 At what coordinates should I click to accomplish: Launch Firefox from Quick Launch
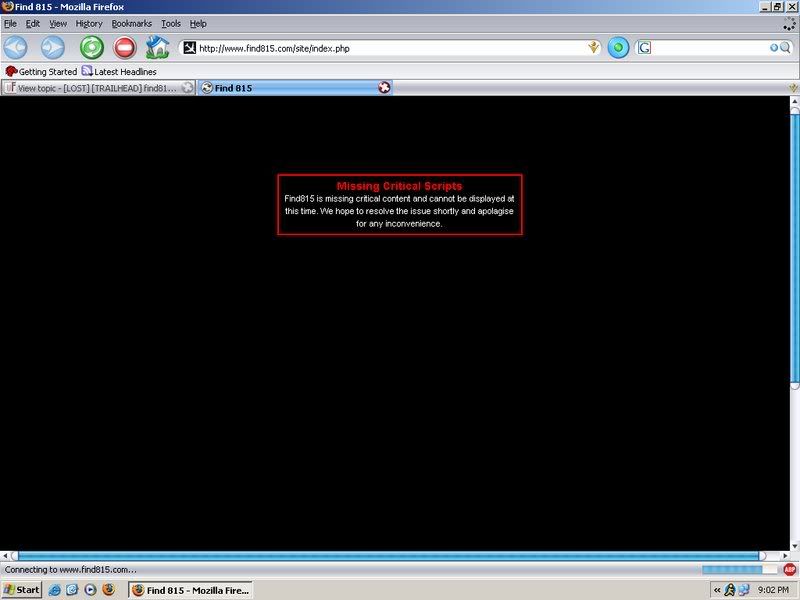pos(109,590)
